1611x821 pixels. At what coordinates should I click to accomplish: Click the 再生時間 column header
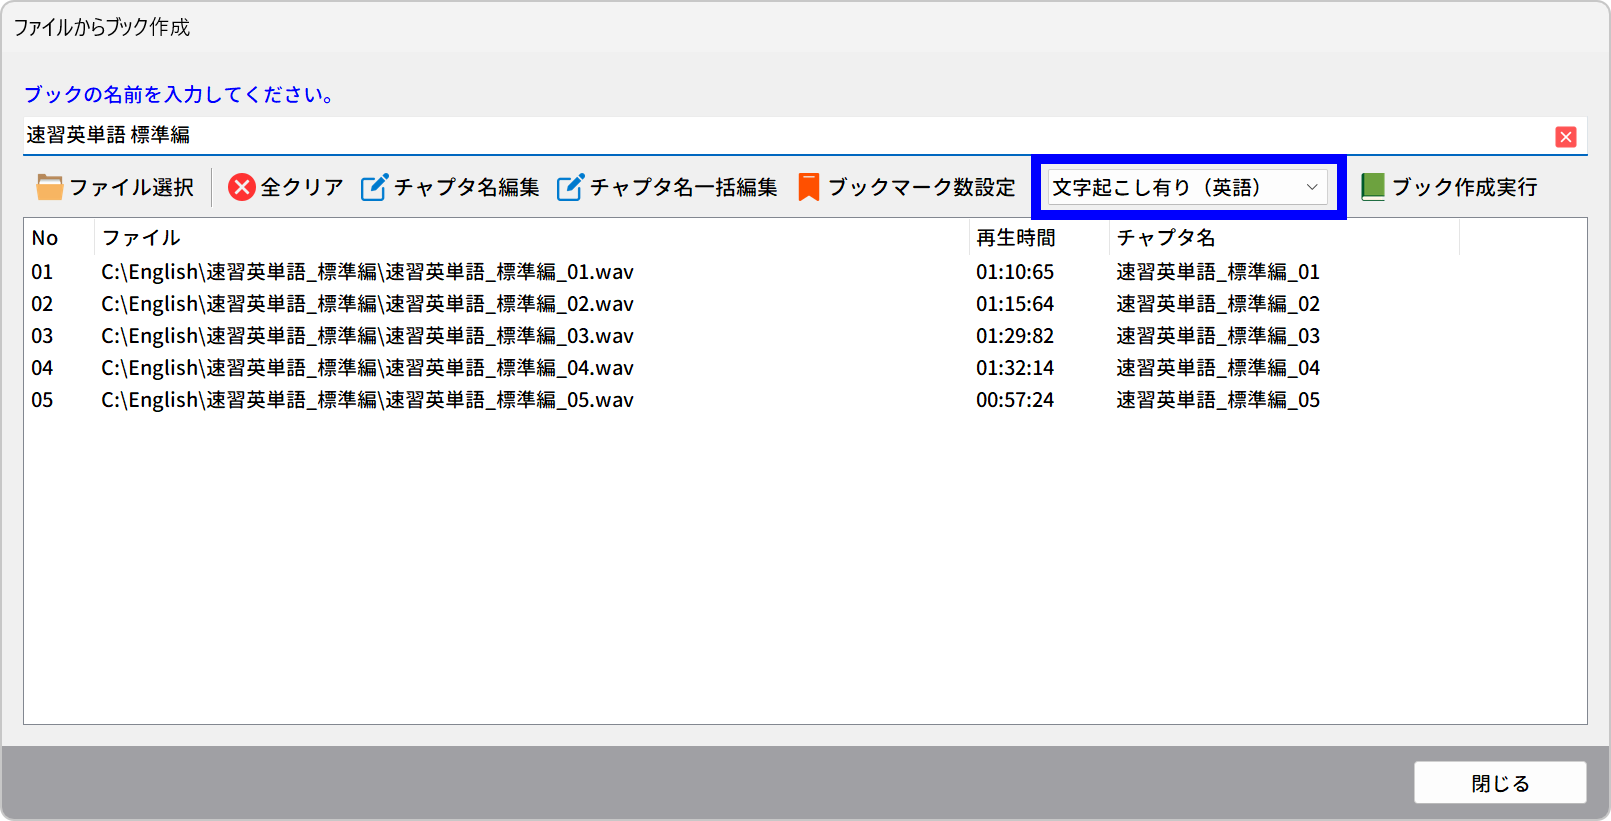1016,238
